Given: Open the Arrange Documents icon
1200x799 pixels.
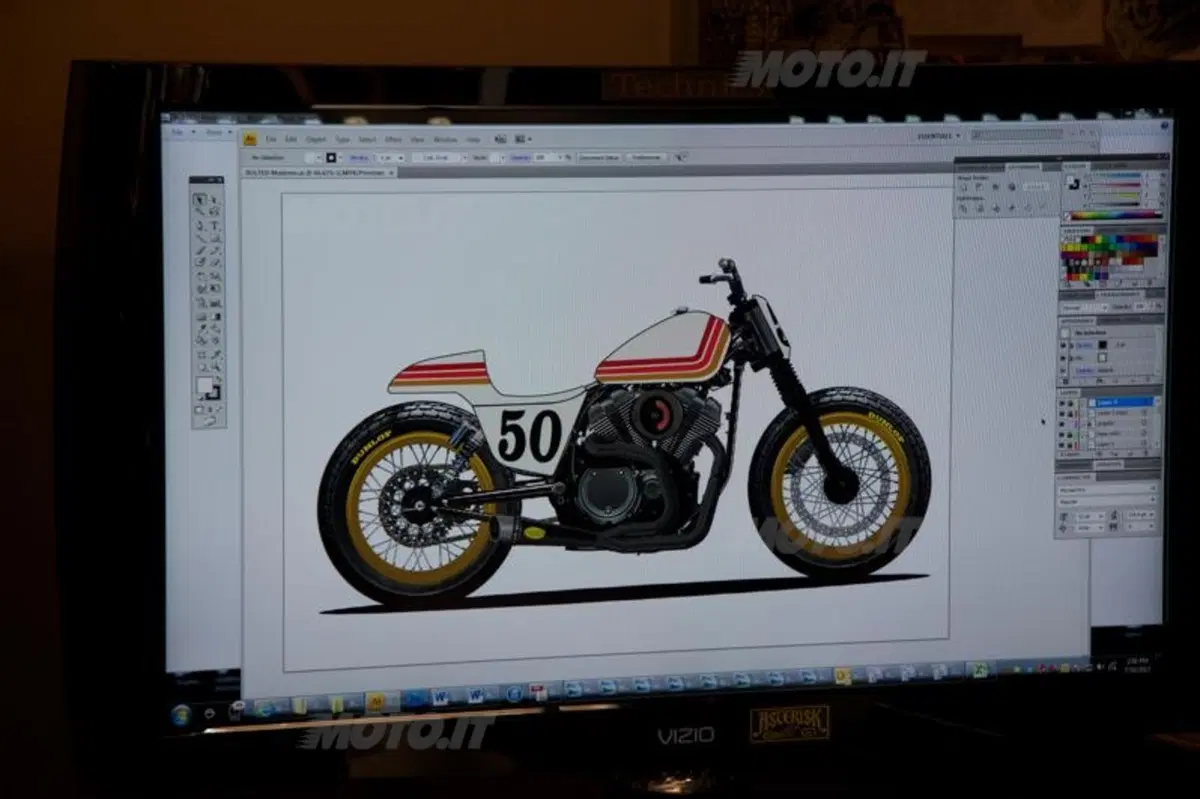Looking at the screenshot, I should click(521, 139).
